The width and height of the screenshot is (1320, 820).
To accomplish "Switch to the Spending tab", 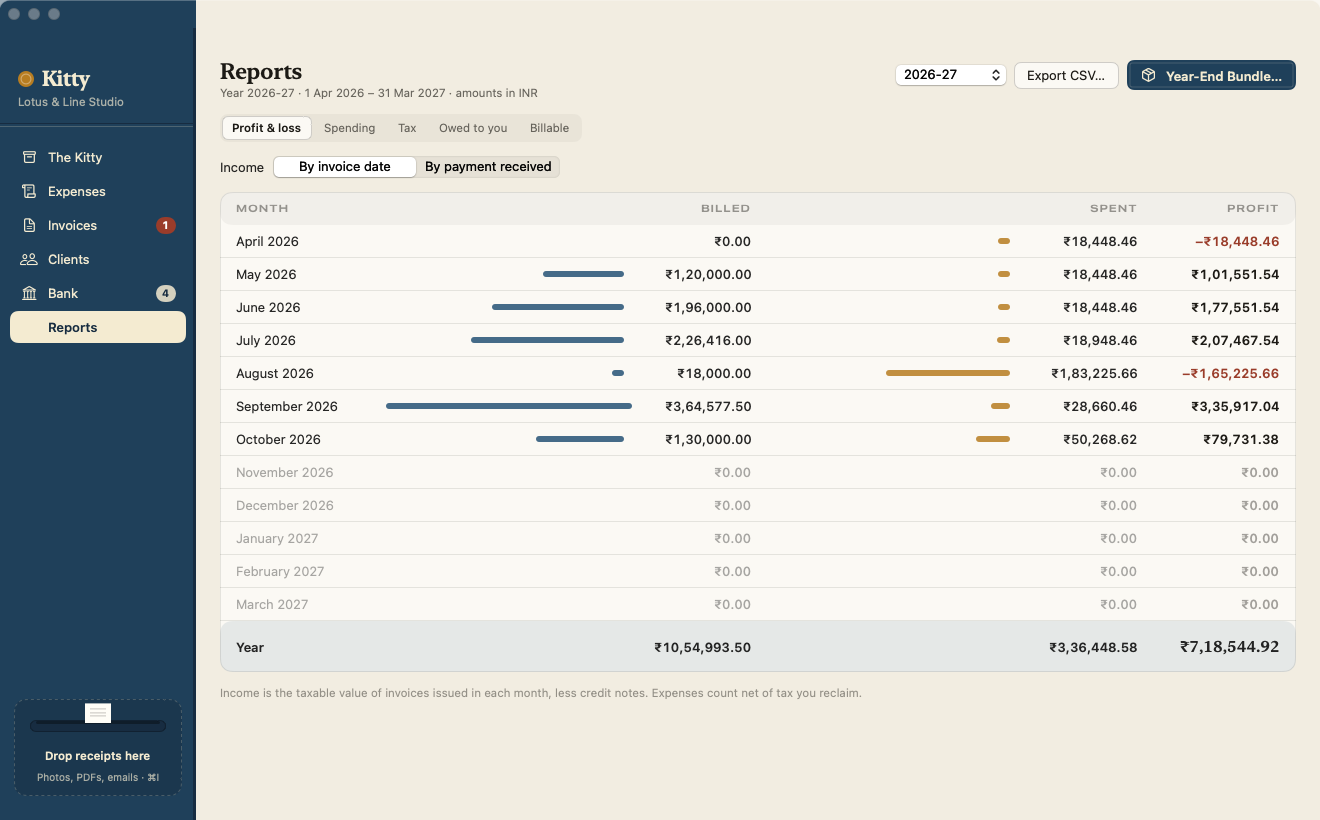I will click(x=350, y=128).
